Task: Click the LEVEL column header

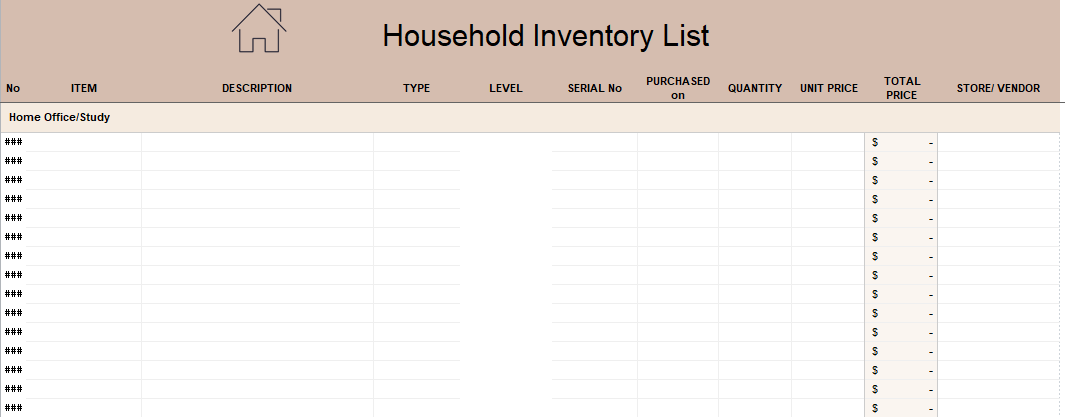Action: (506, 88)
